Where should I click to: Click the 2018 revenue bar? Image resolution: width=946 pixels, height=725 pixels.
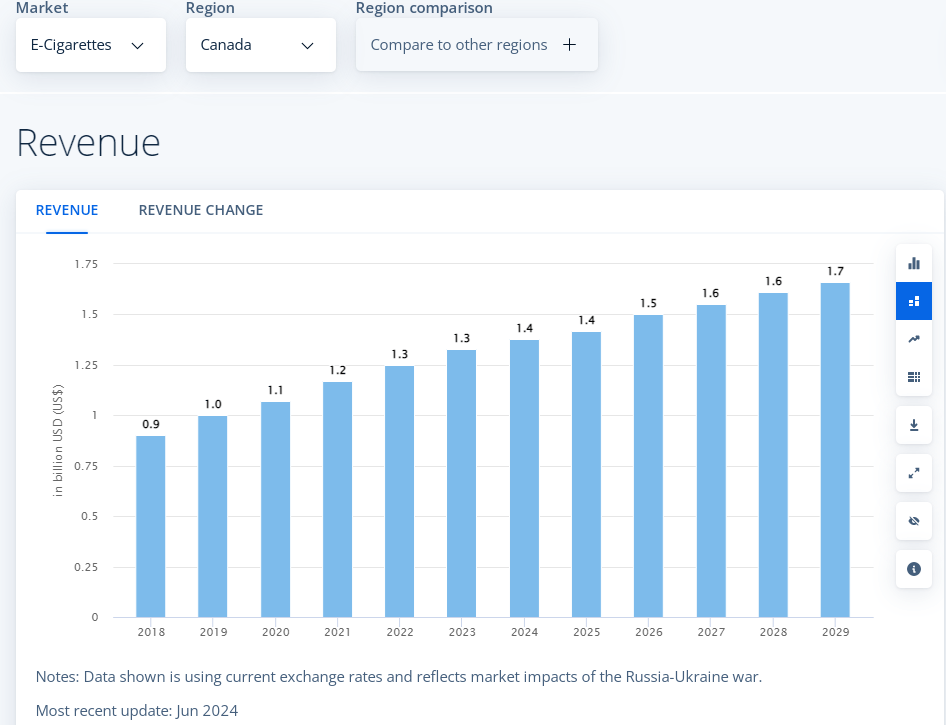point(151,526)
